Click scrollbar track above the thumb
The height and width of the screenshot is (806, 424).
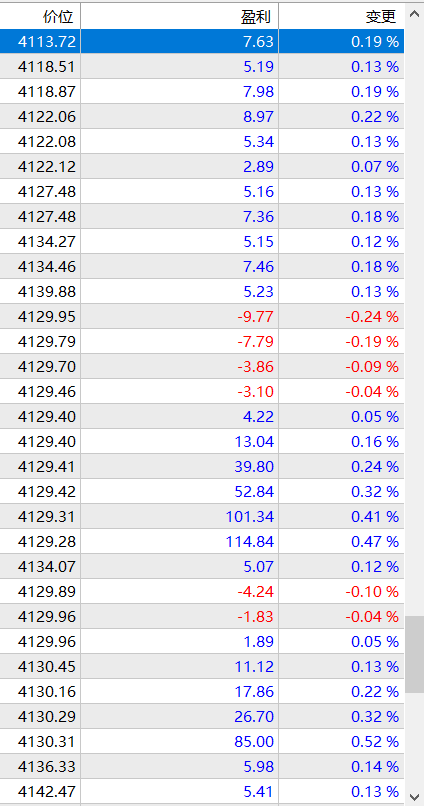tap(414, 321)
